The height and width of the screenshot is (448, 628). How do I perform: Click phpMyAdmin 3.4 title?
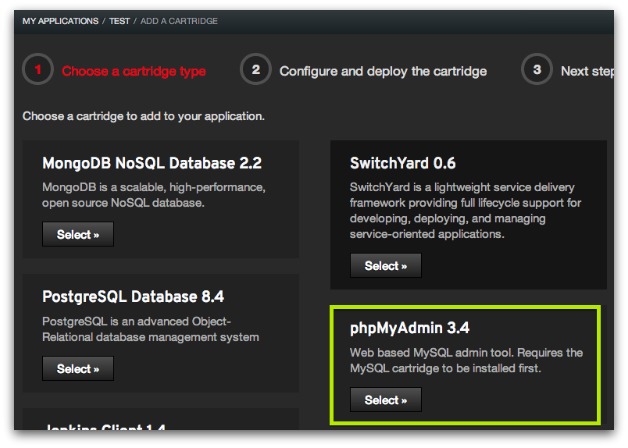click(x=409, y=328)
